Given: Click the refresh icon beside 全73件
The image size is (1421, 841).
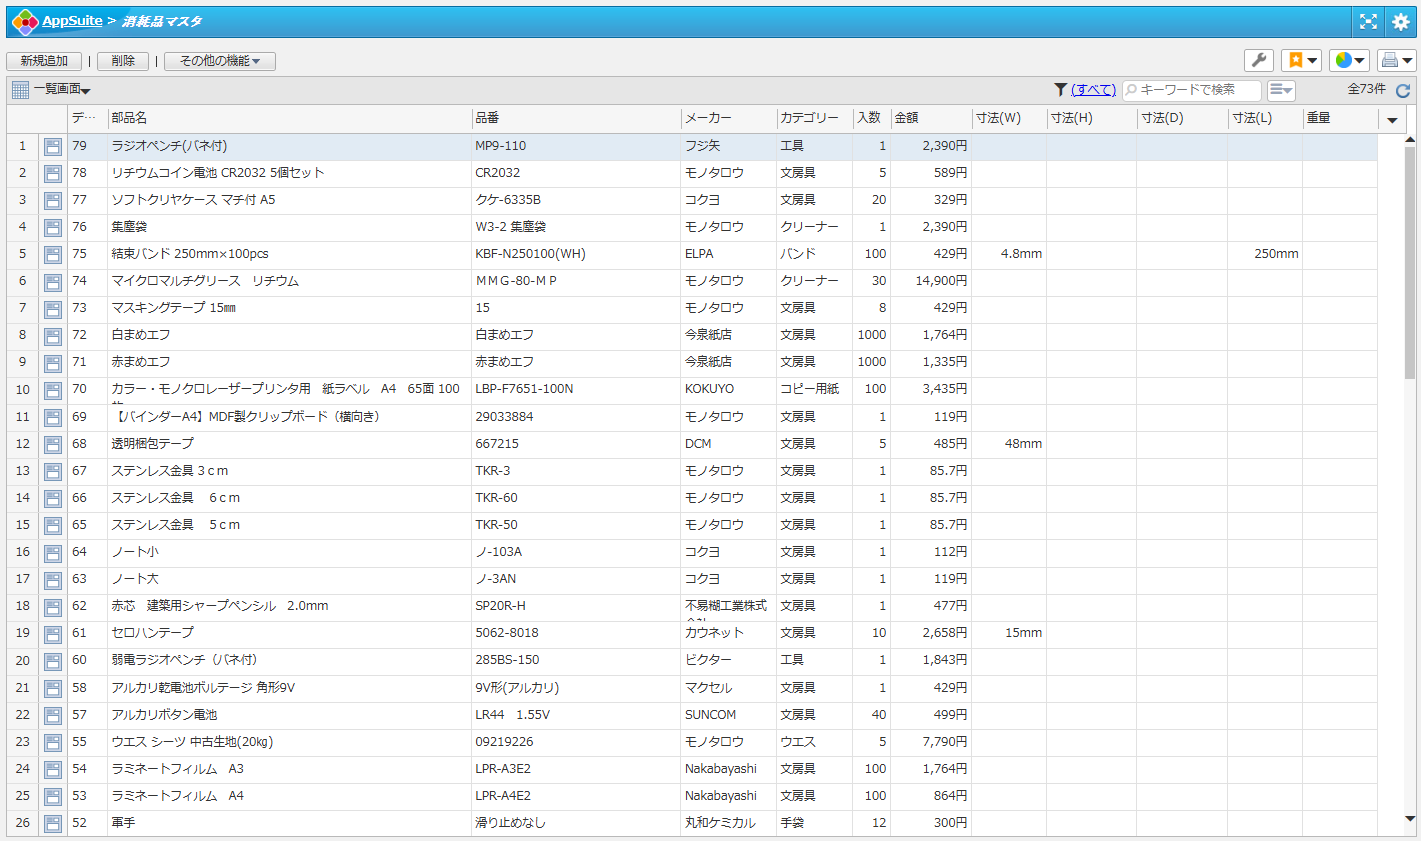Looking at the screenshot, I should pyautogui.click(x=1402, y=90).
